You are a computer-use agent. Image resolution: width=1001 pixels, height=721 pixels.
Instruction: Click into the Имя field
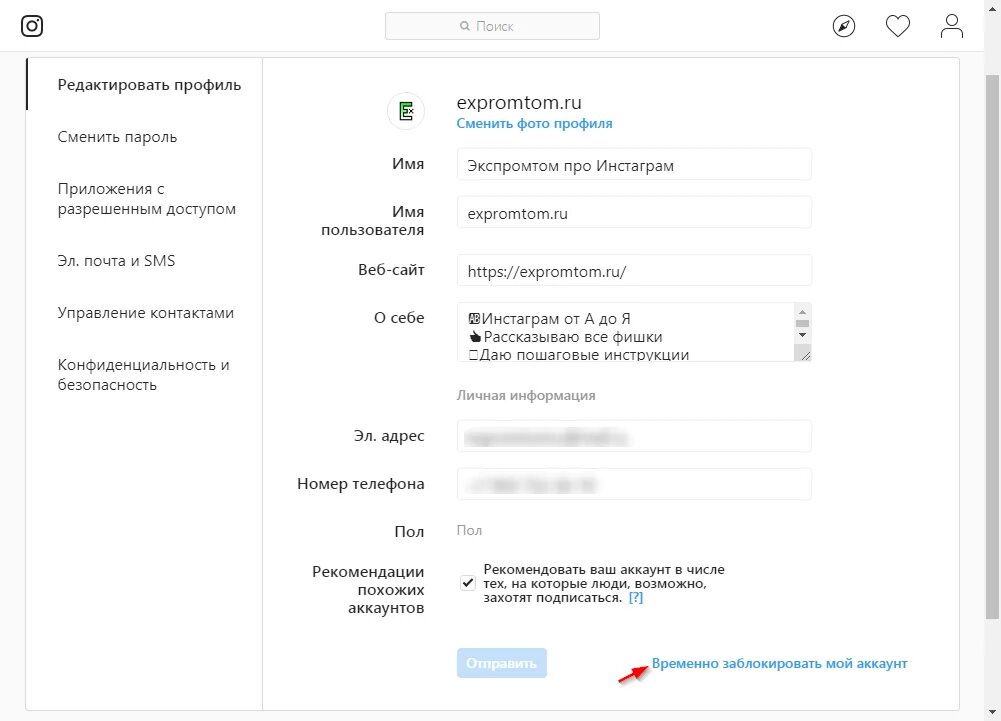pos(634,165)
